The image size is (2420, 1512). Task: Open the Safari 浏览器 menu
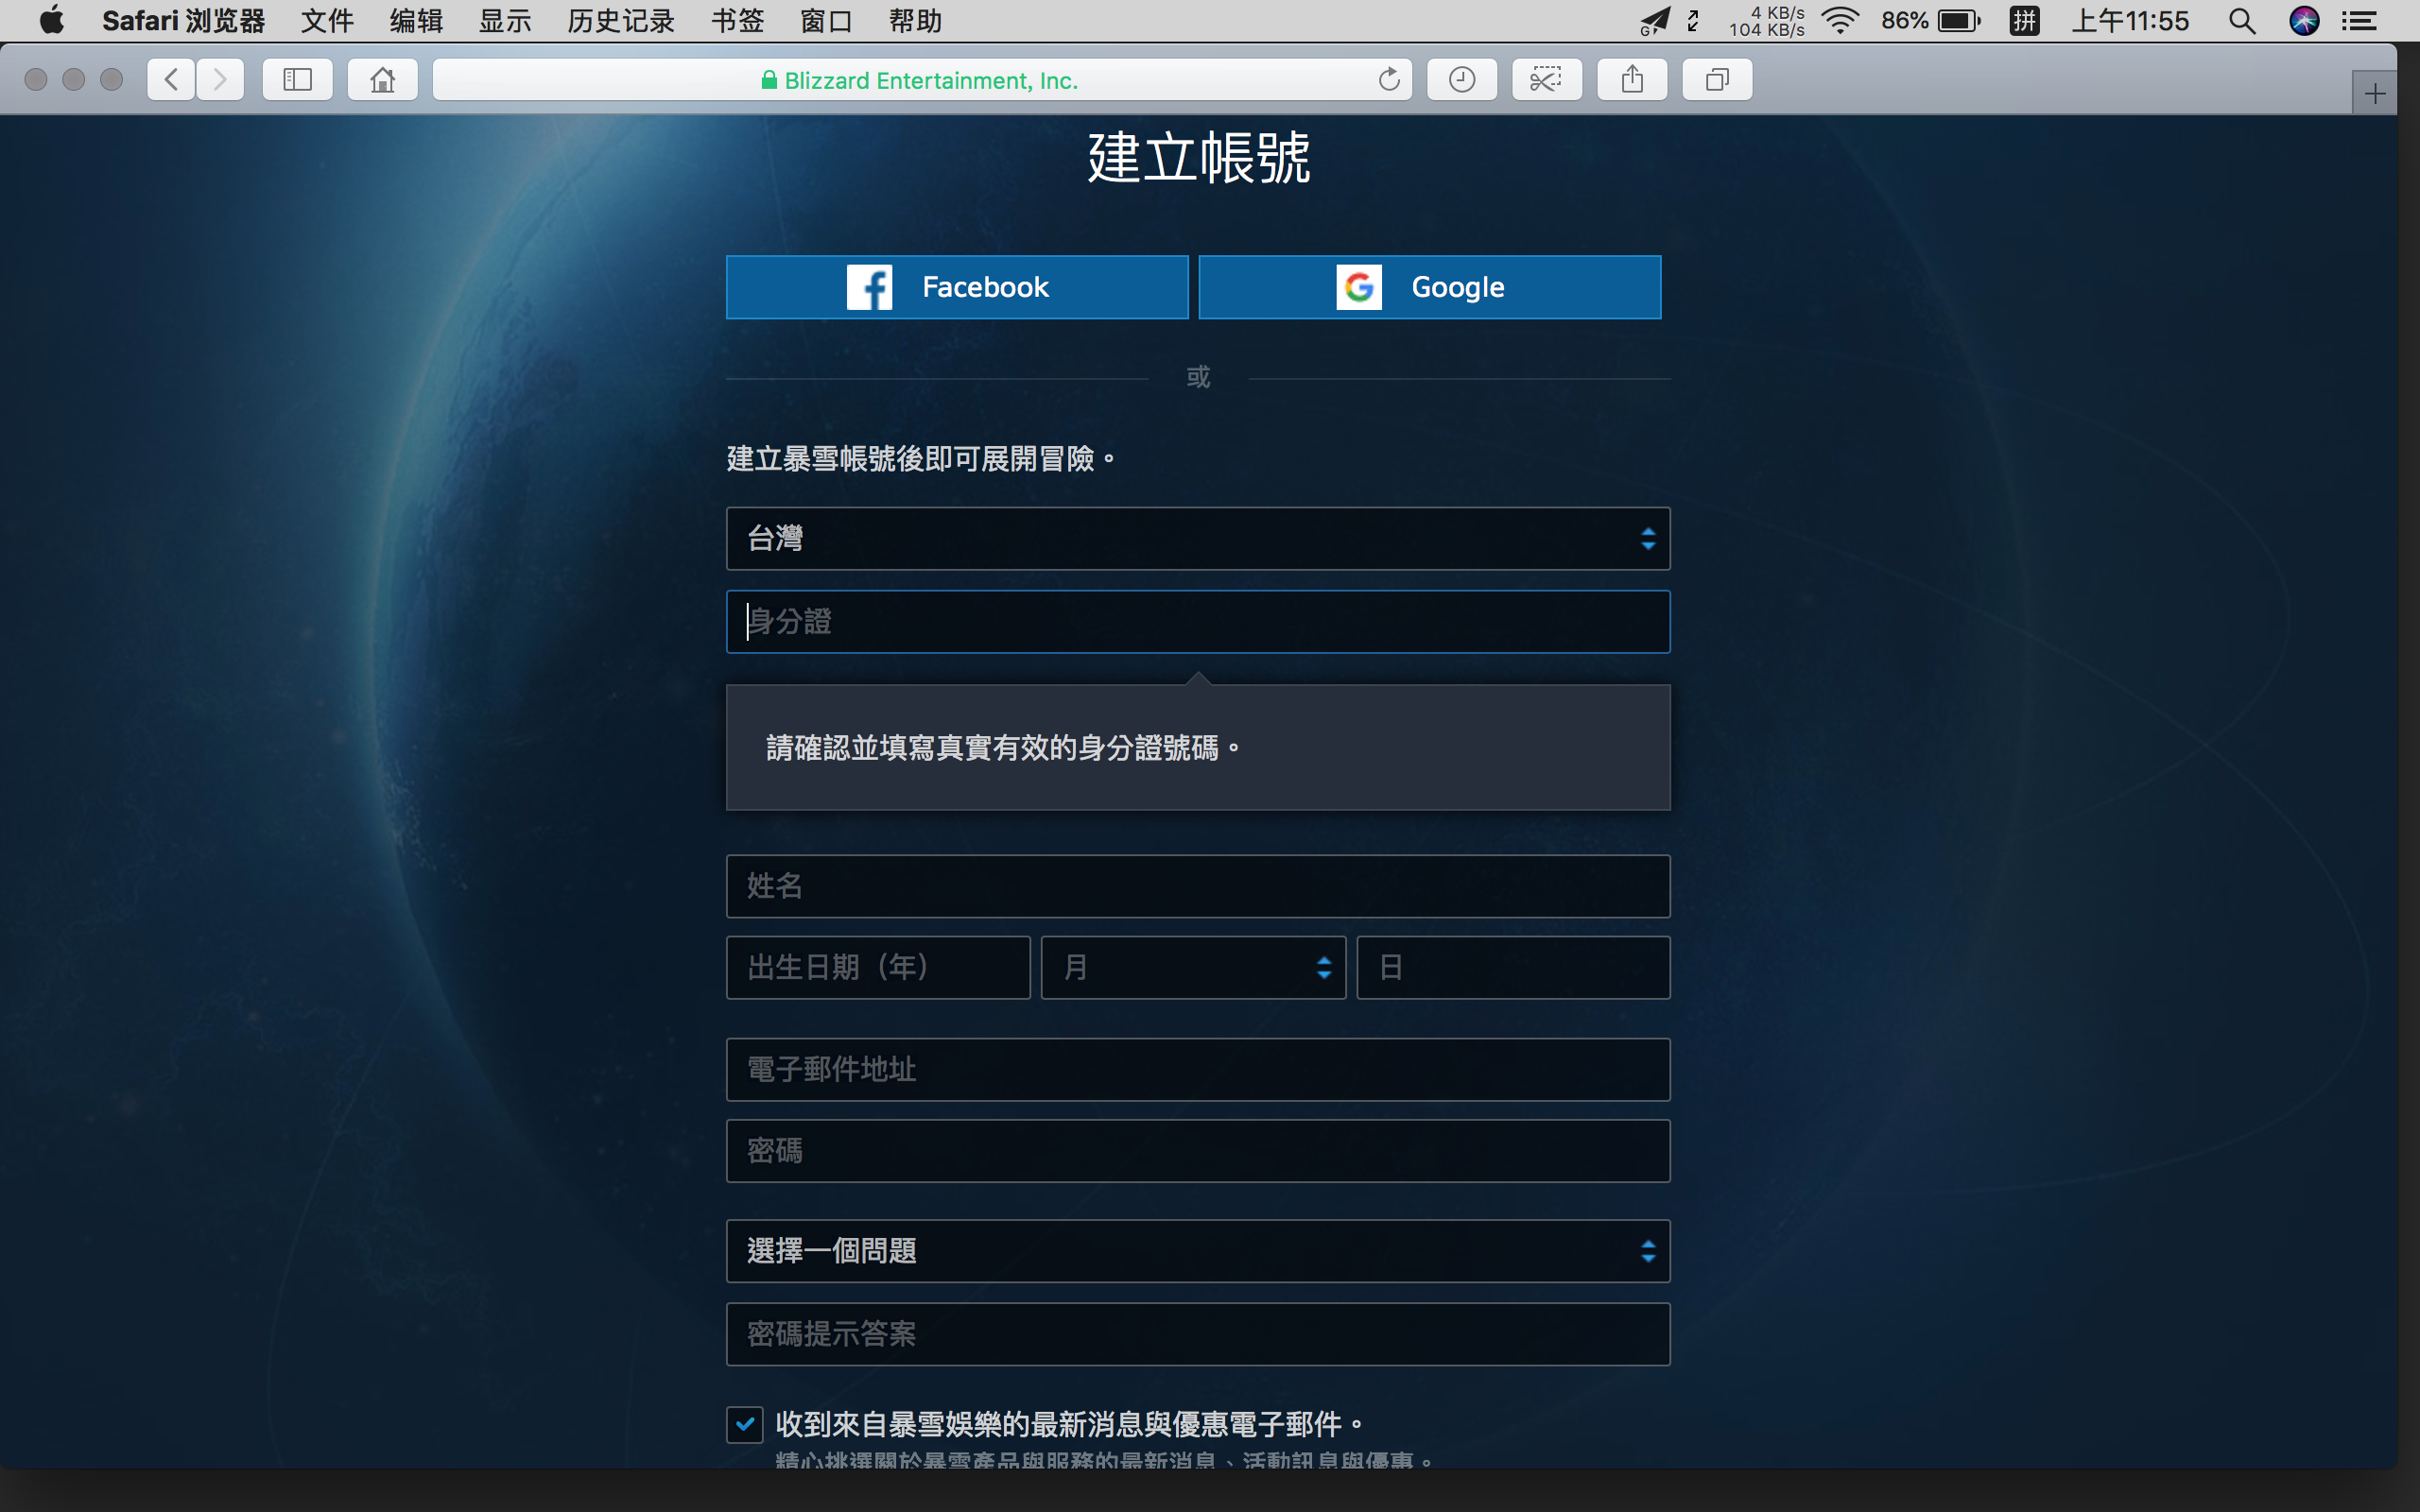click(x=184, y=21)
